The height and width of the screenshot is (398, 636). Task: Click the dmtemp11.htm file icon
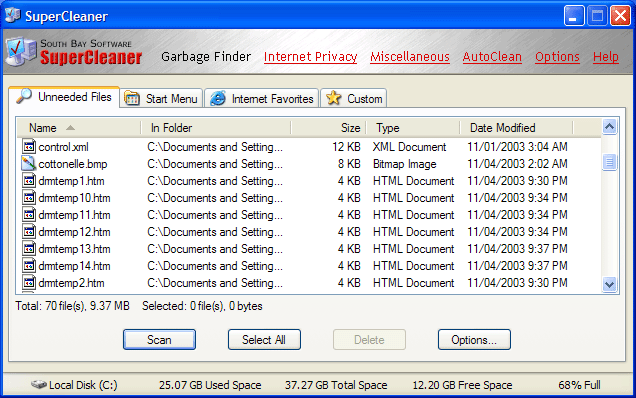[28, 215]
